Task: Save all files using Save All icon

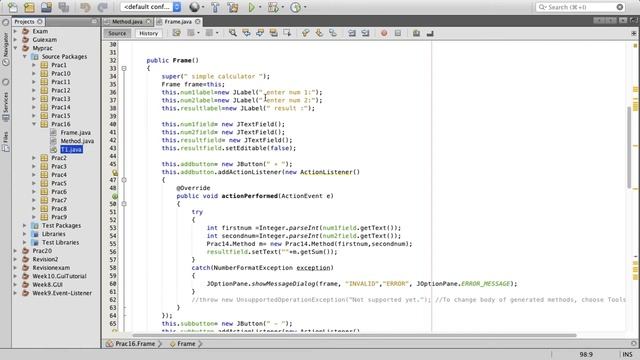Action: (x=63, y=7)
